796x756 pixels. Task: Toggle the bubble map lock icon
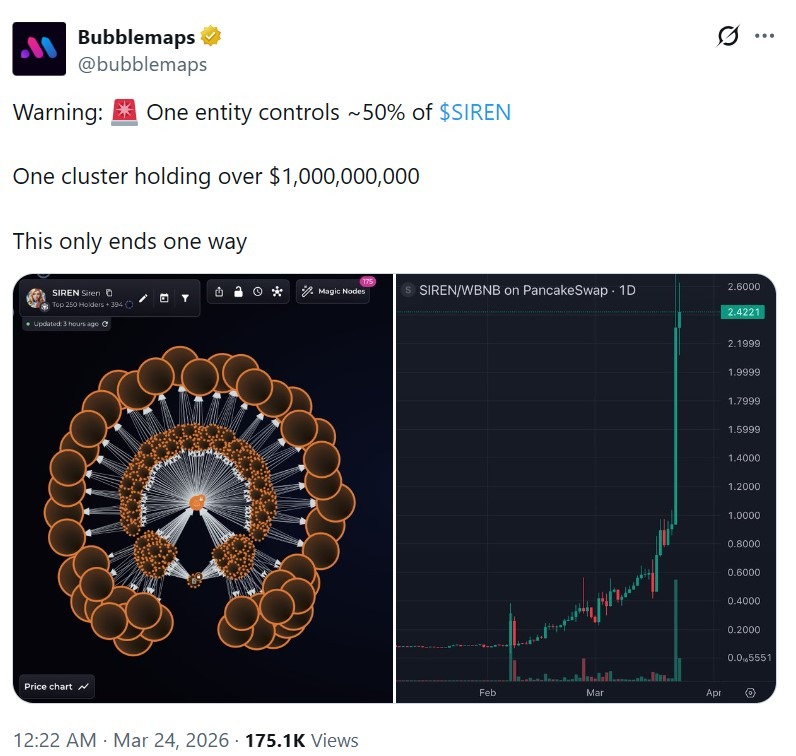238,292
